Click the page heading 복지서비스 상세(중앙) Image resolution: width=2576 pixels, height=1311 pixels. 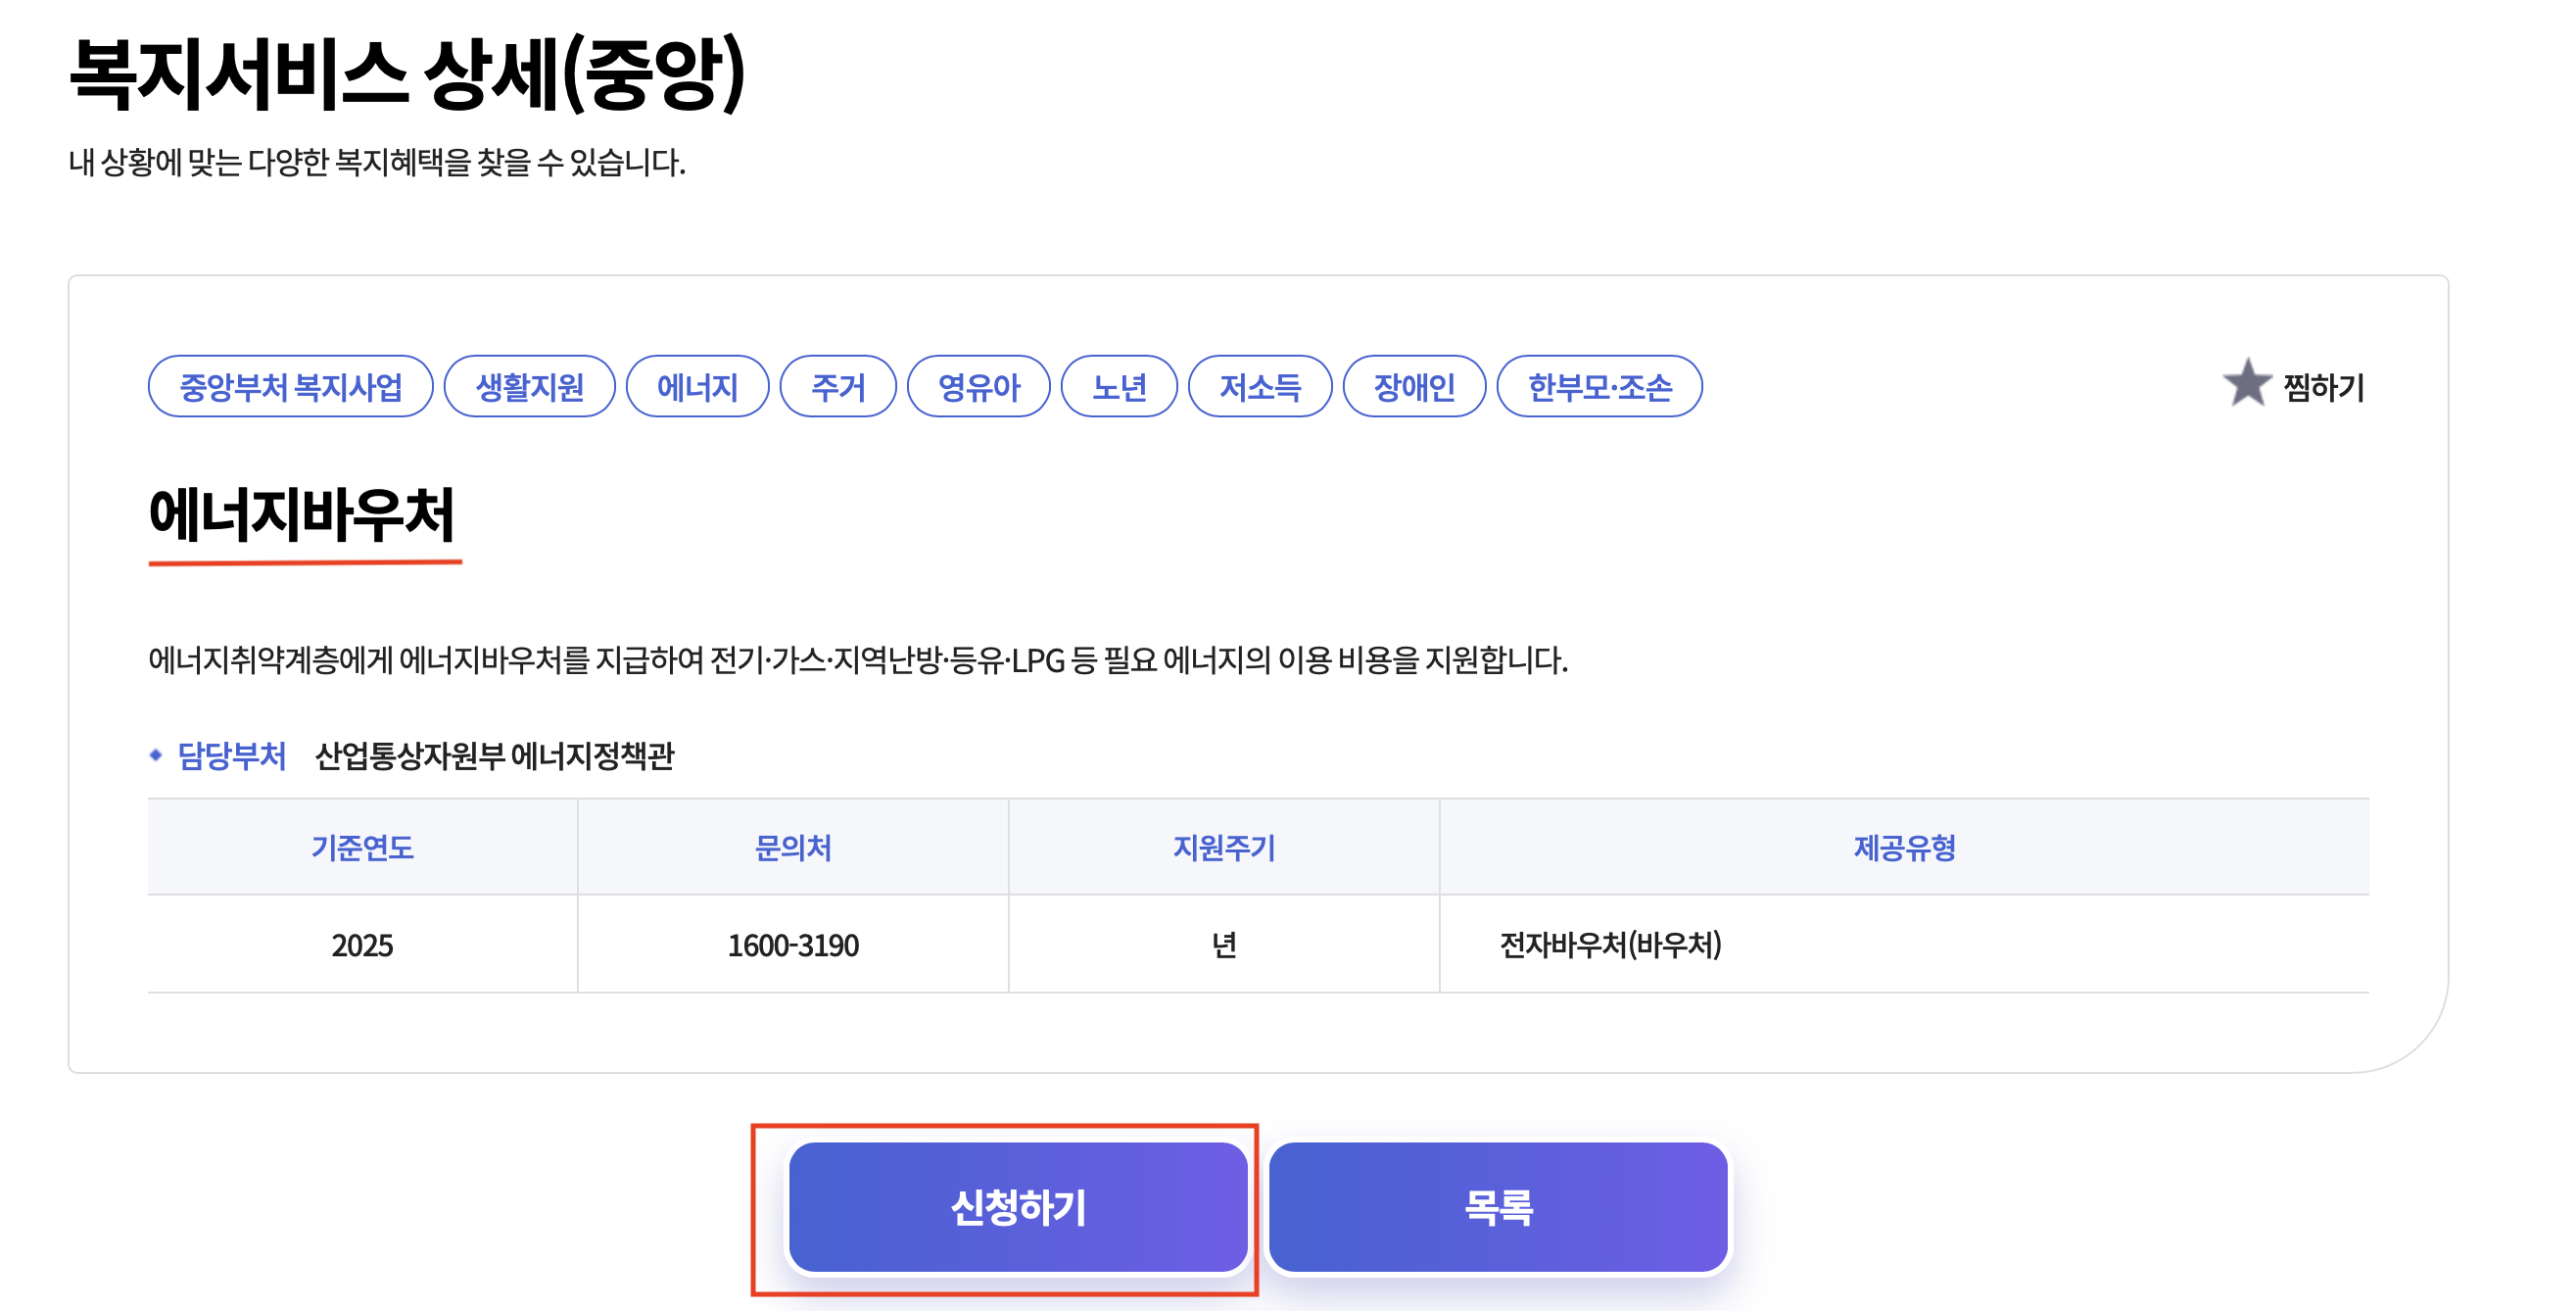(408, 73)
